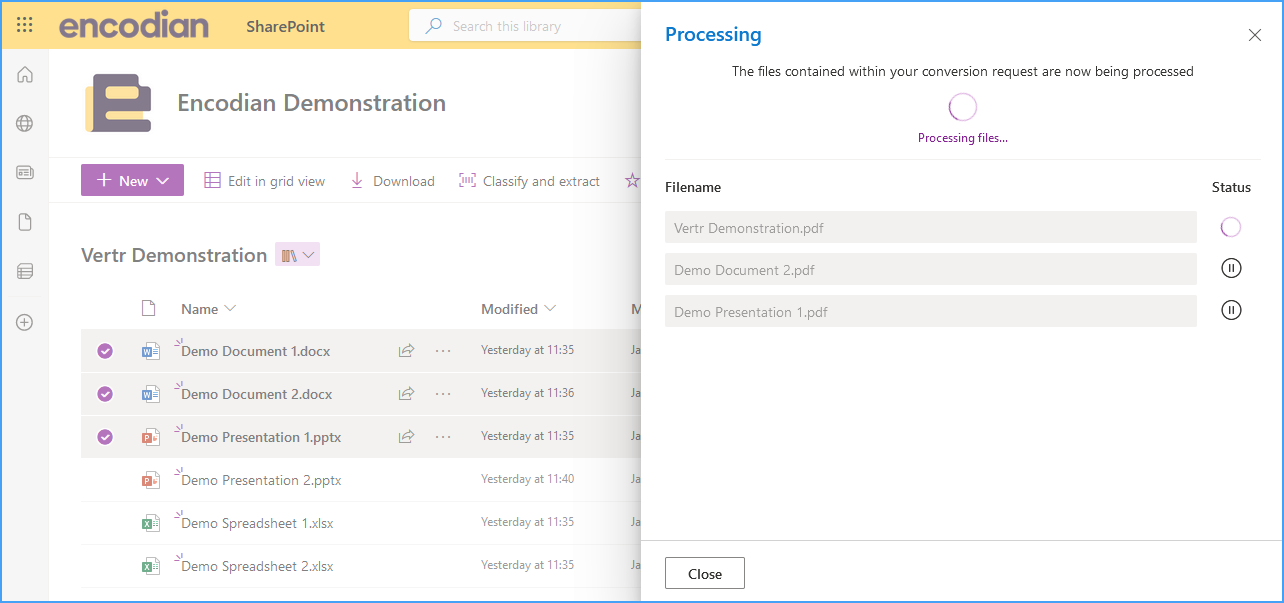Open My lists icon in left rail
Image resolution: width=1284 pixels, height=603 pixels.
25,271
